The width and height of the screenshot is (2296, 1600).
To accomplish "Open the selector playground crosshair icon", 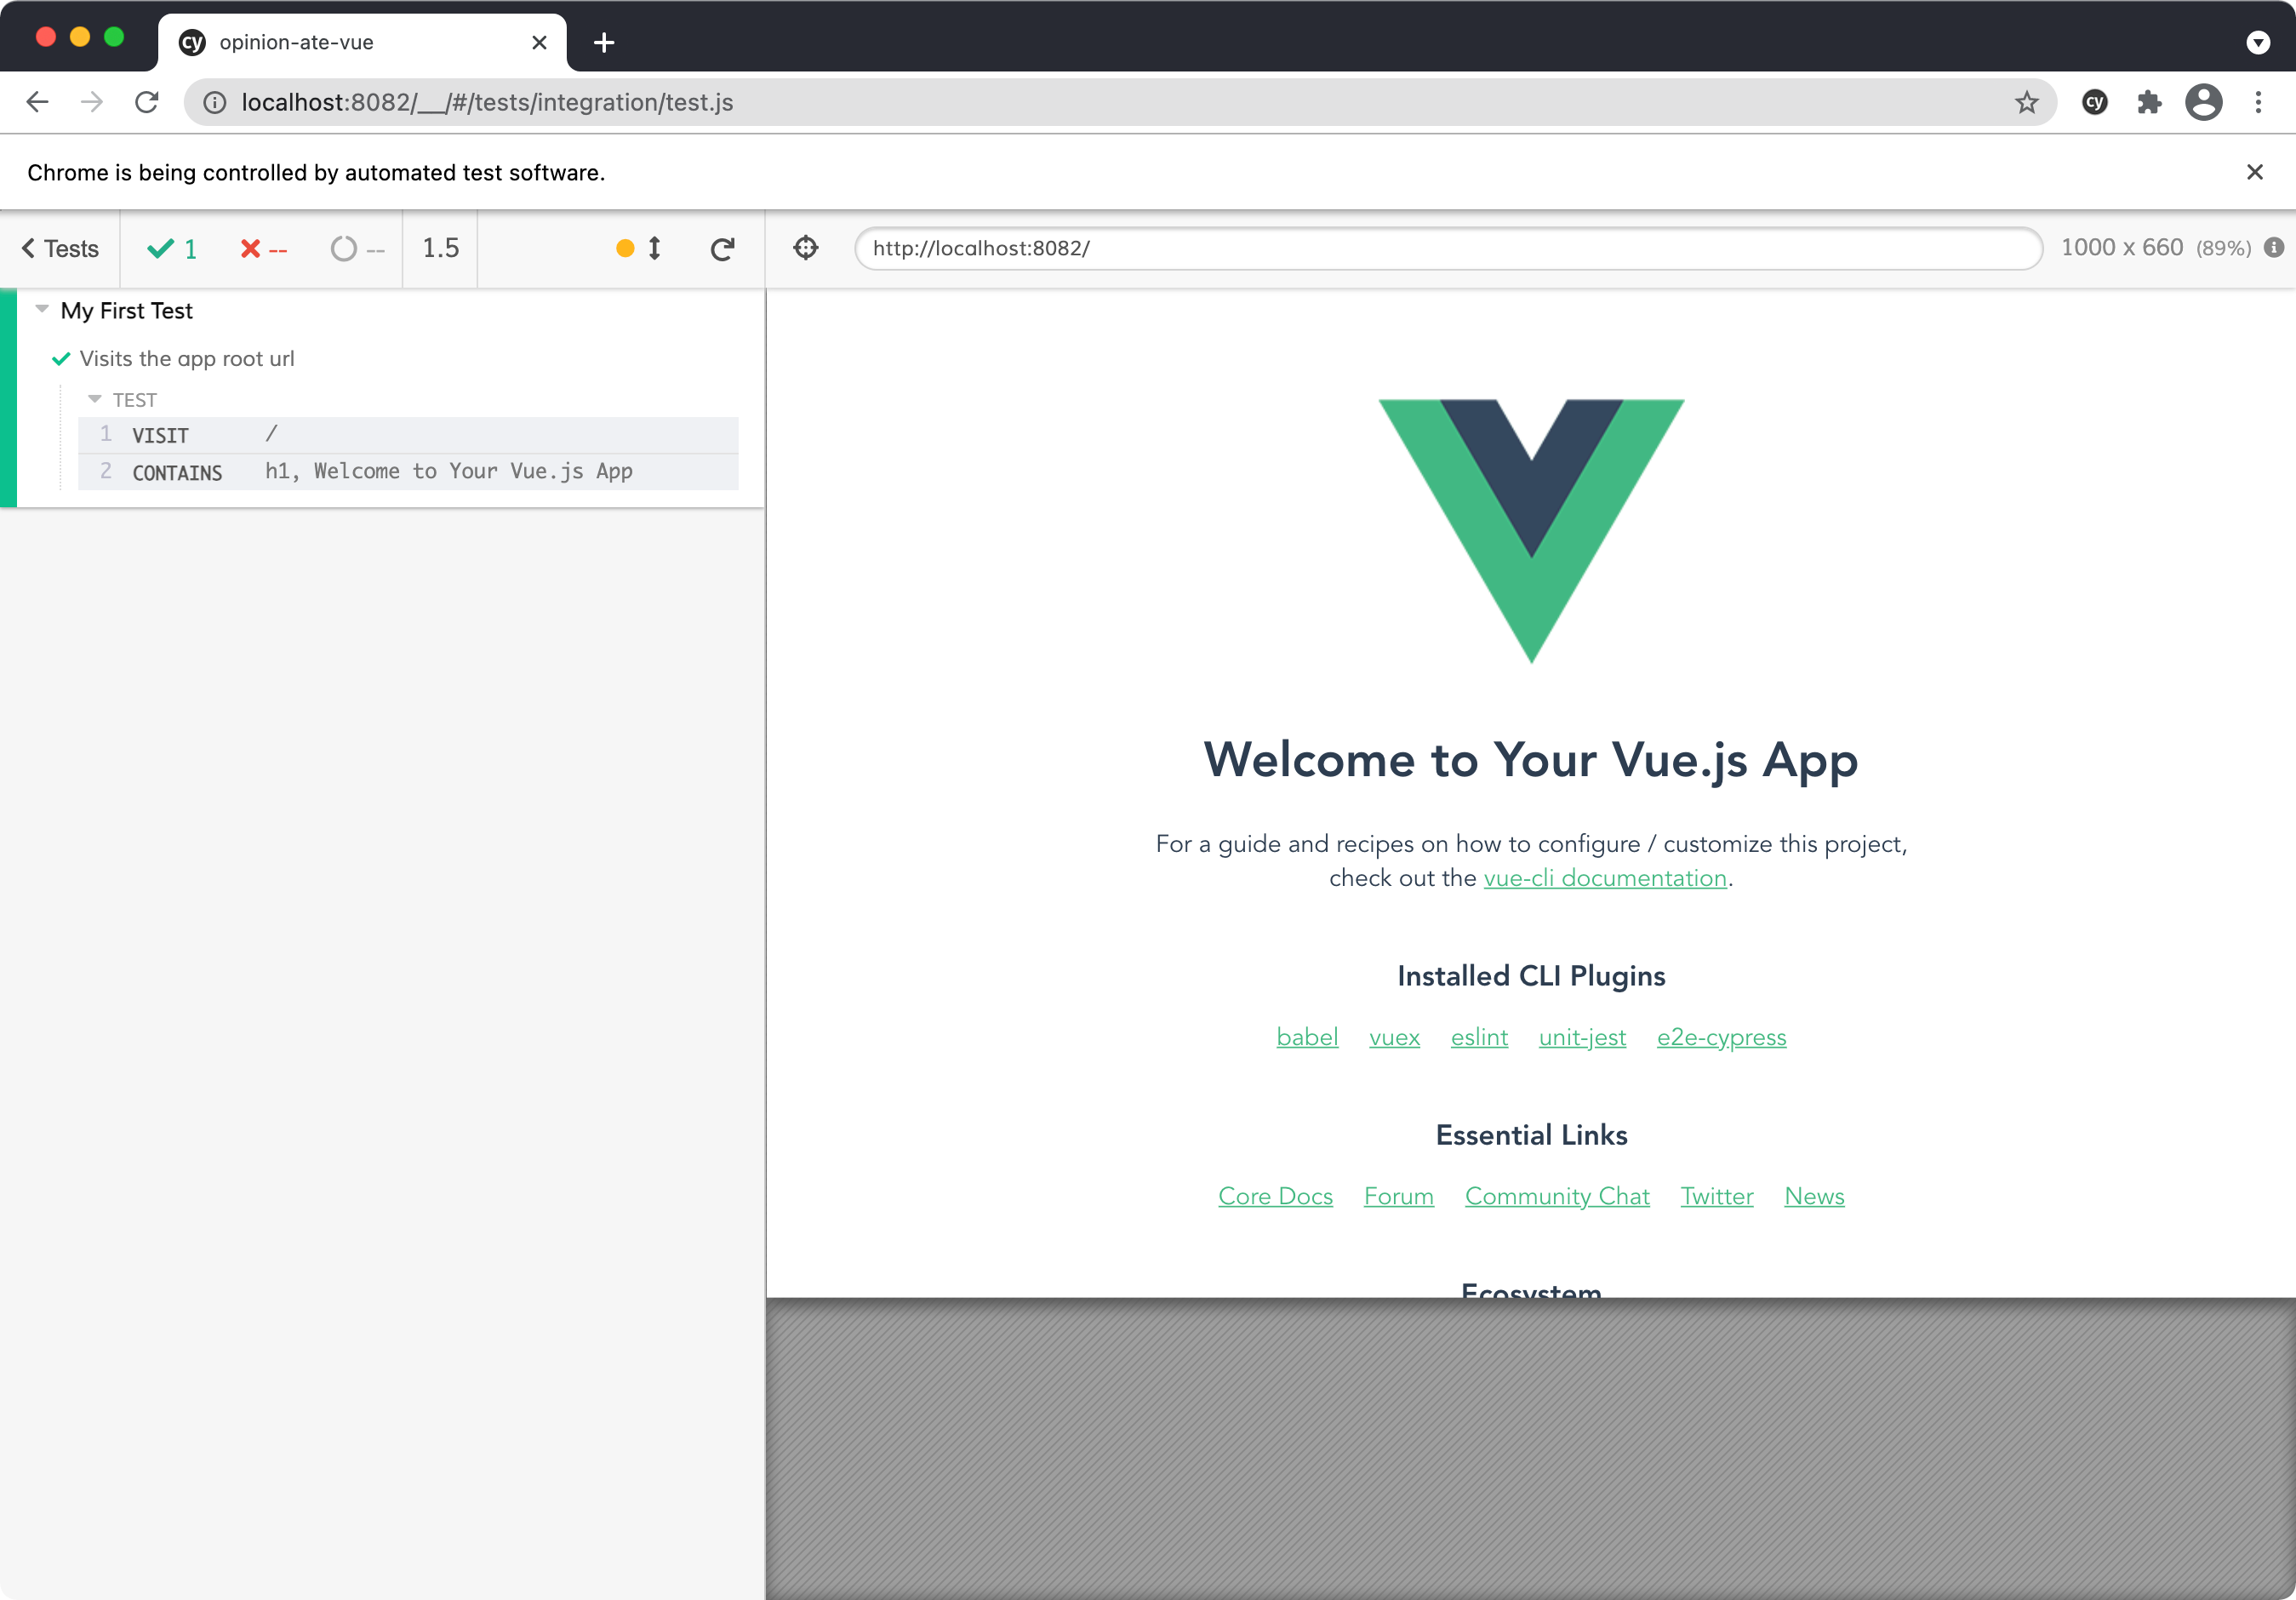I will 806,247.
